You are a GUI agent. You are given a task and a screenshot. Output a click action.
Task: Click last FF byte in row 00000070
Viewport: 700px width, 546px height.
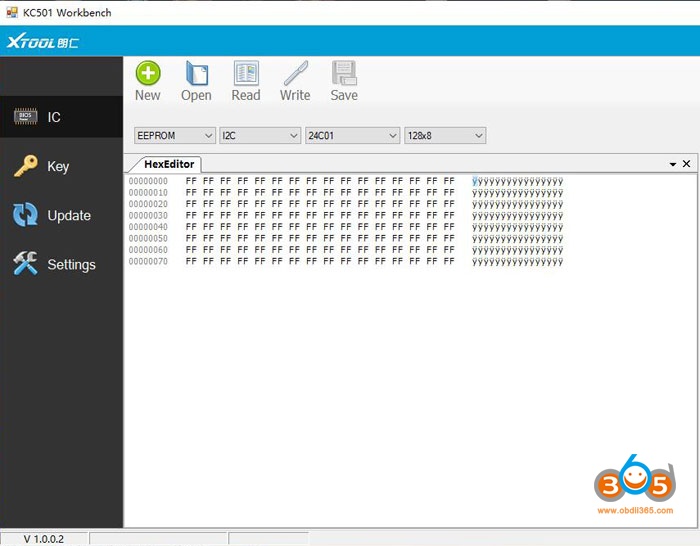click(449, 261)
